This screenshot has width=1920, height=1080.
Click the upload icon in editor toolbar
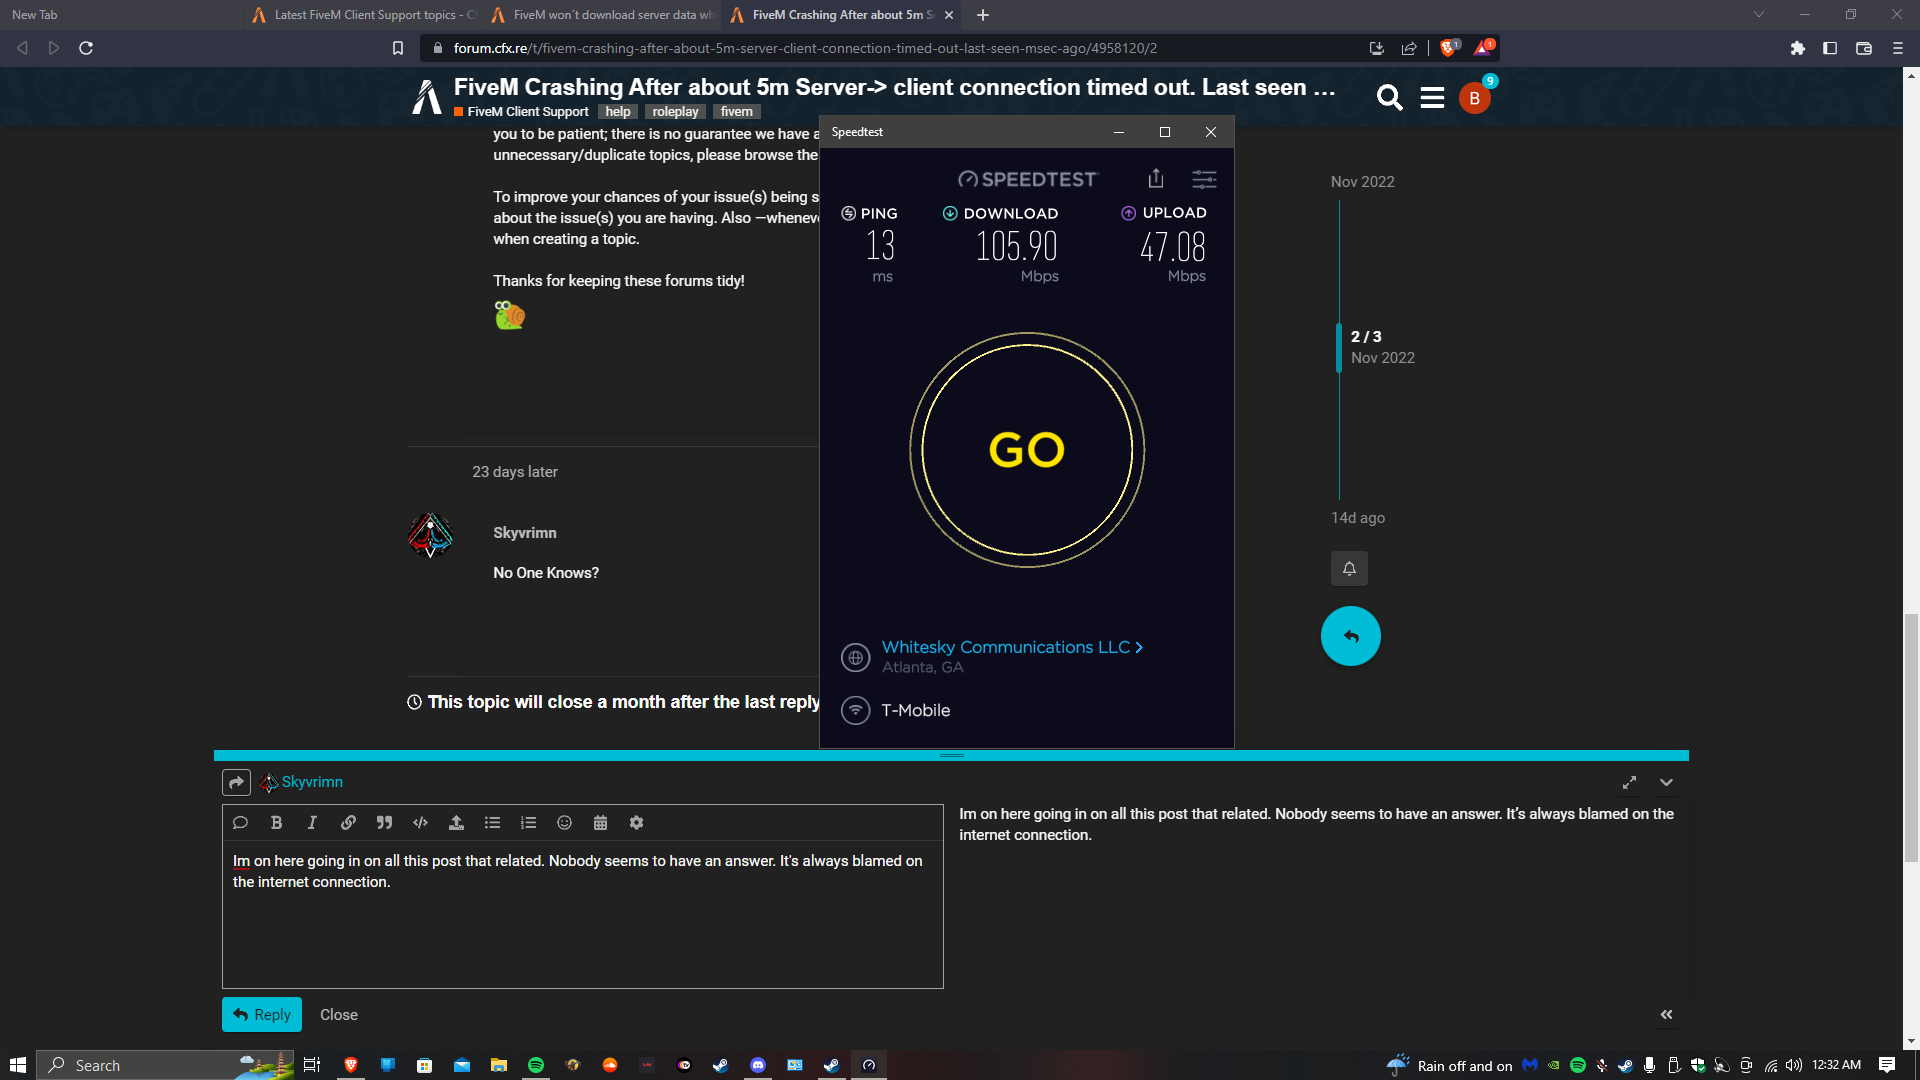[456, 822]
